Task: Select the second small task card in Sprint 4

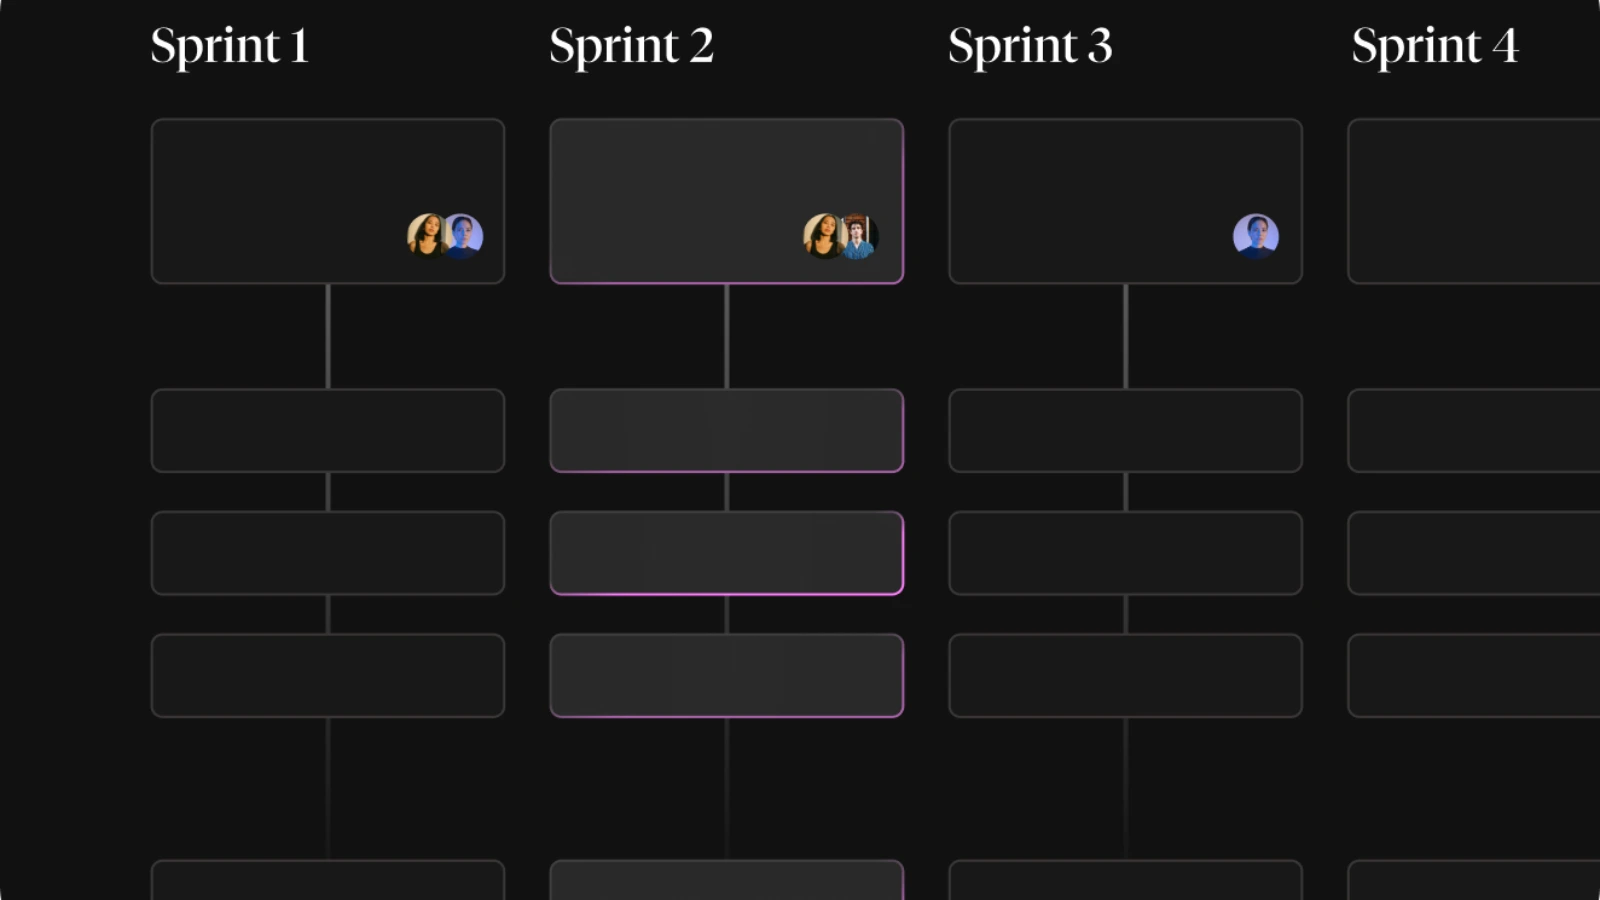Action: (1474, 553)
